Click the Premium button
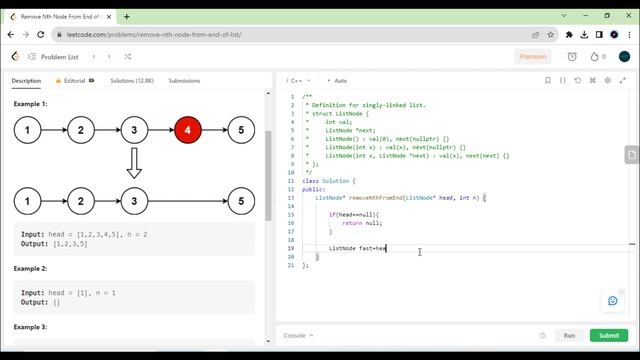This screenshot has width=640, height=360. [533, 57]
